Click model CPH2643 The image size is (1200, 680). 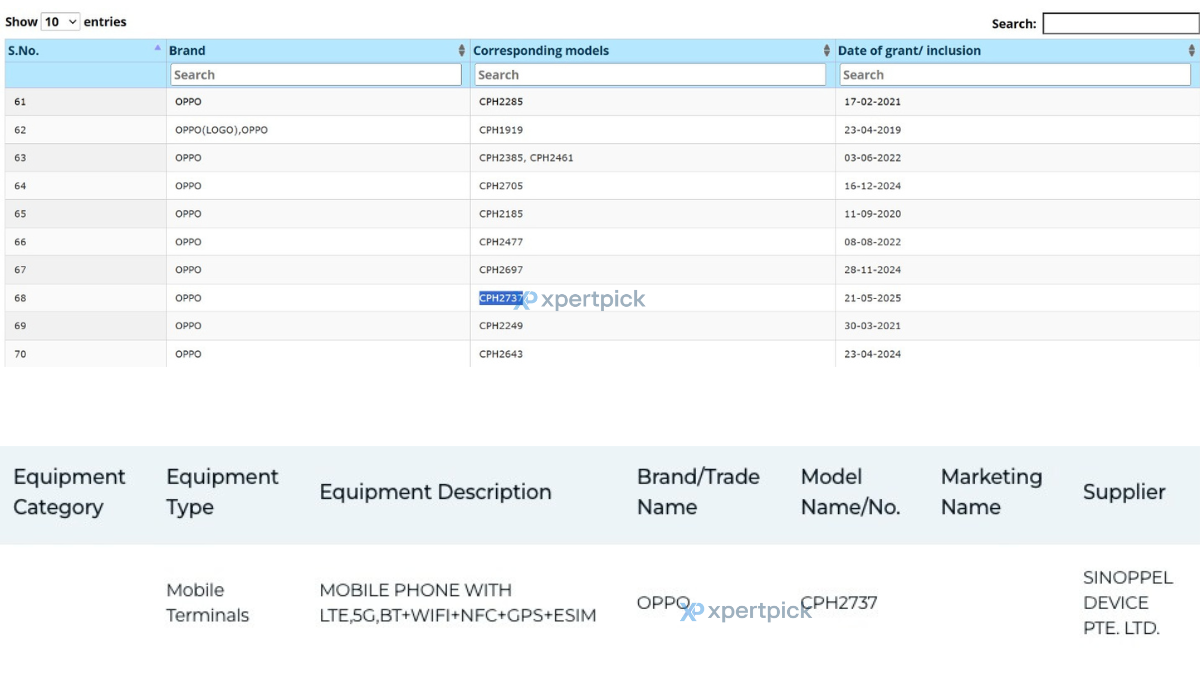(501, 354)
